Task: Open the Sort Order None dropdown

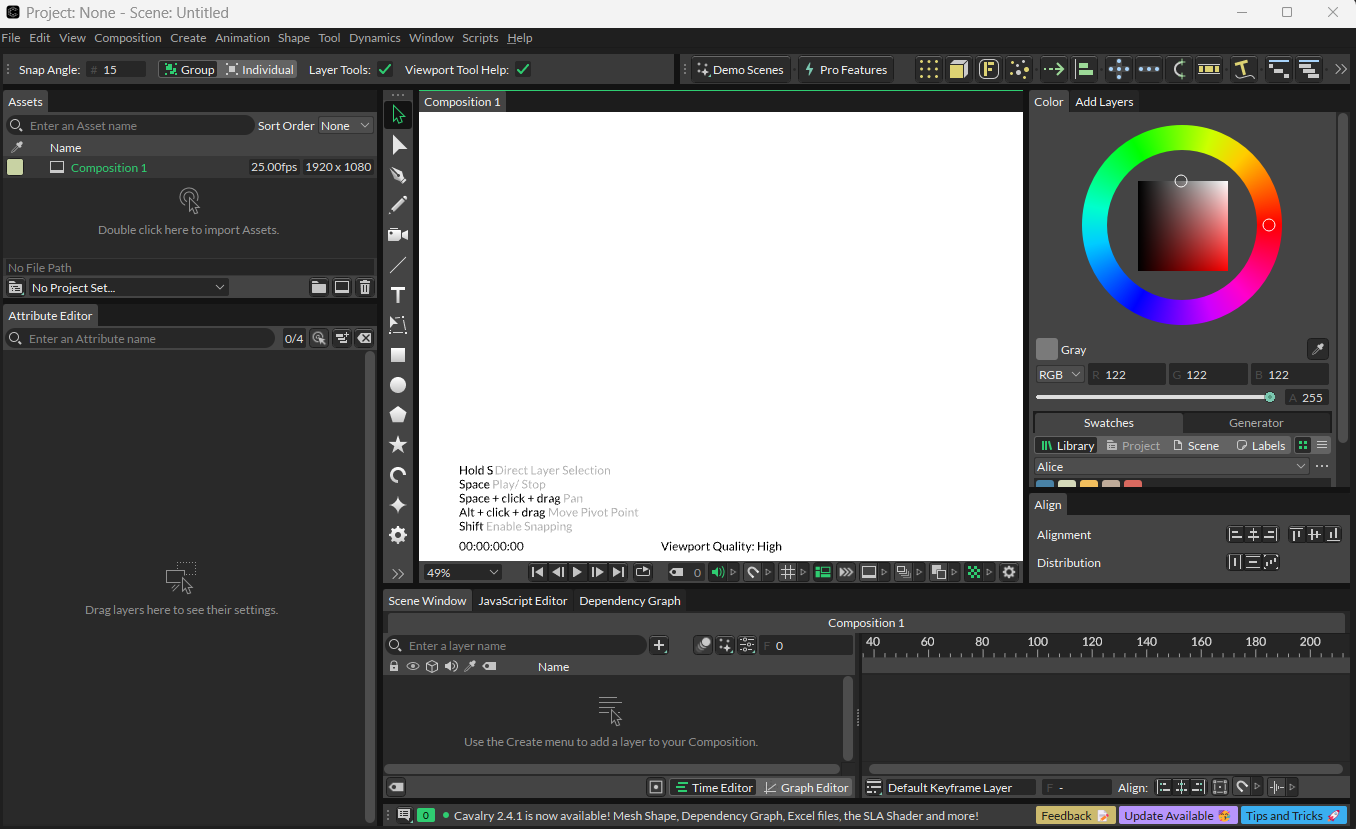Action: pyautogui.click(x=345, y=125)
